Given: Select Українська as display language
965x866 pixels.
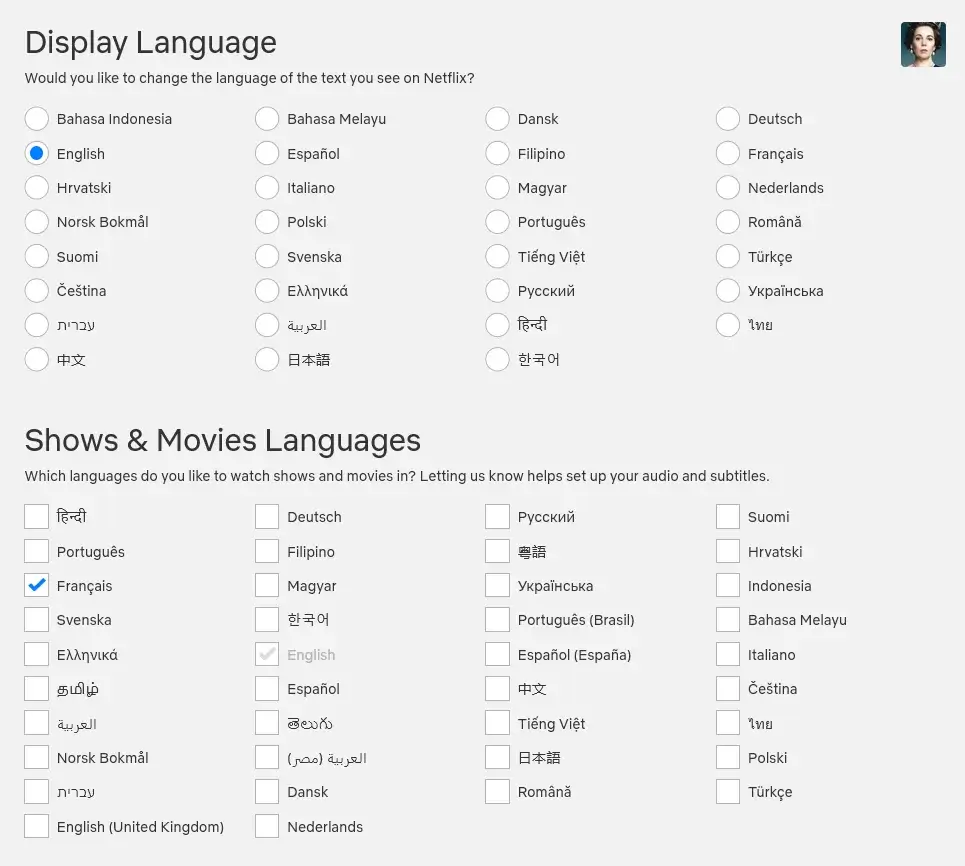Looking at the screenshot, I should pyautogui.click(x=728, y=291).
